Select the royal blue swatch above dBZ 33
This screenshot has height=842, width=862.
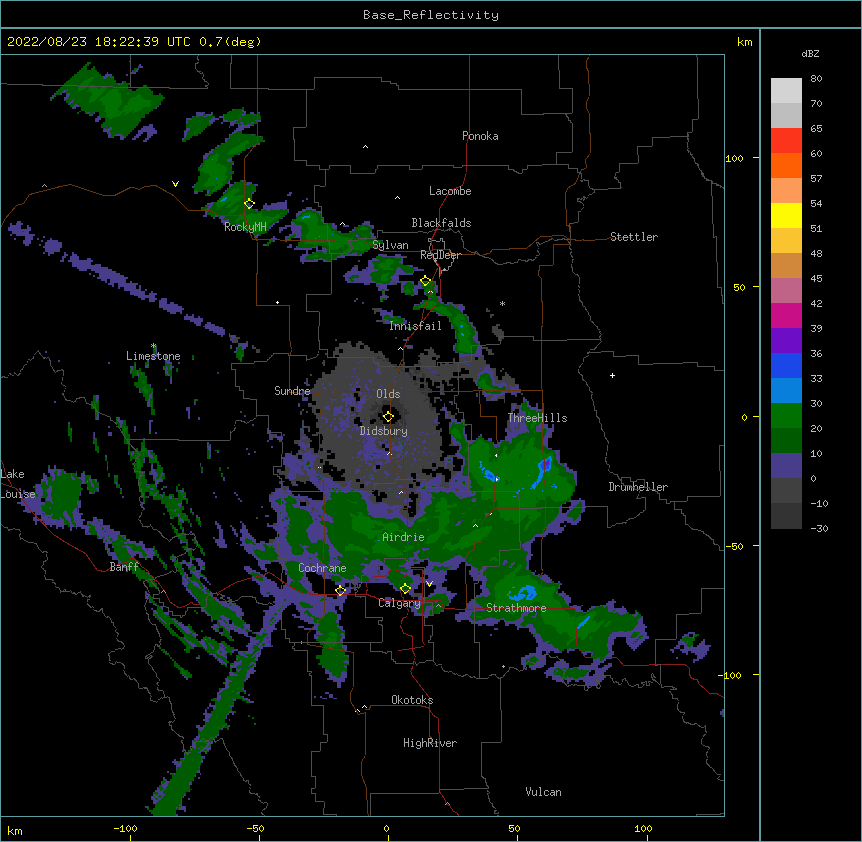[786, 365]
